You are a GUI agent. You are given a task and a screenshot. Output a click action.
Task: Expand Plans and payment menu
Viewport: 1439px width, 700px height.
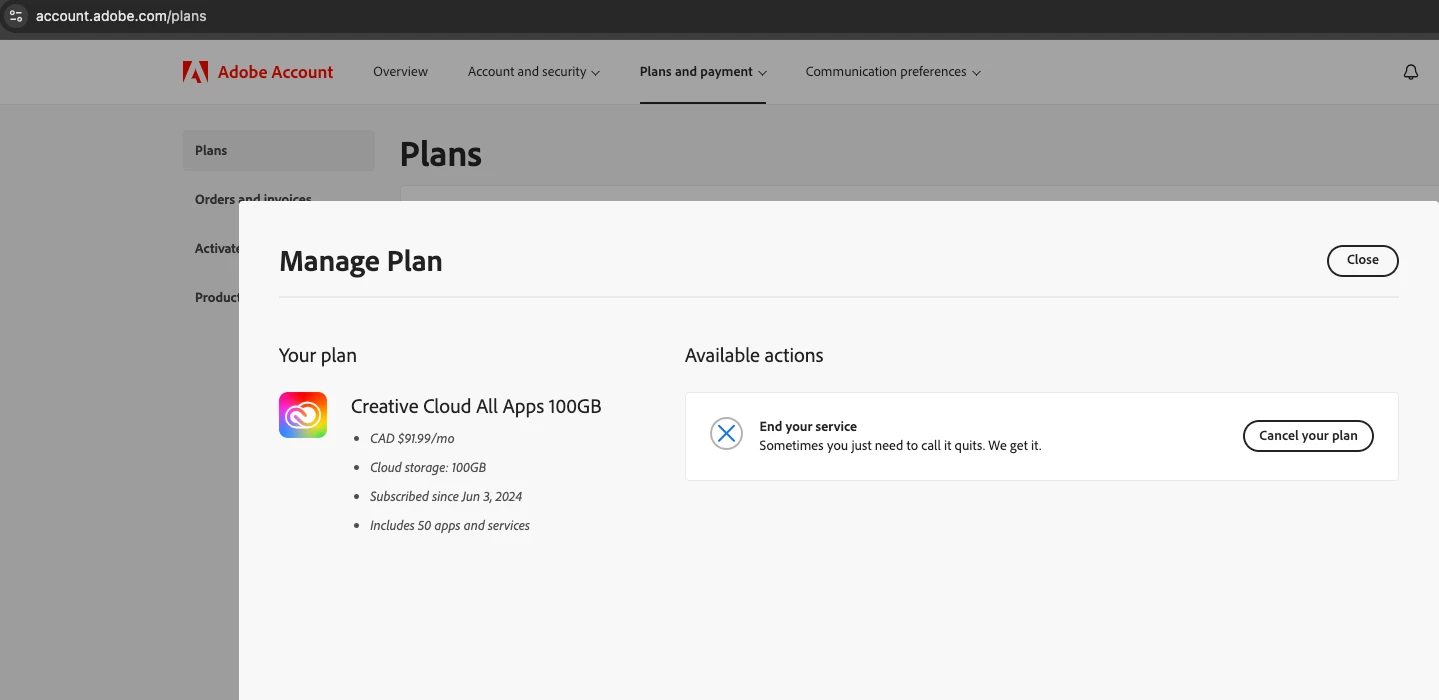(703, 72)
